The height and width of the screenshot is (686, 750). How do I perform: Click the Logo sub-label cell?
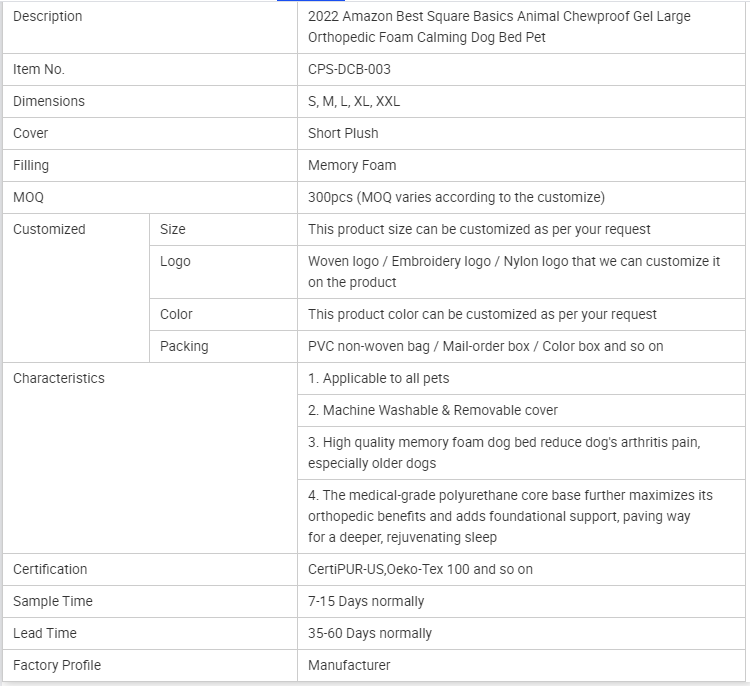175,262
